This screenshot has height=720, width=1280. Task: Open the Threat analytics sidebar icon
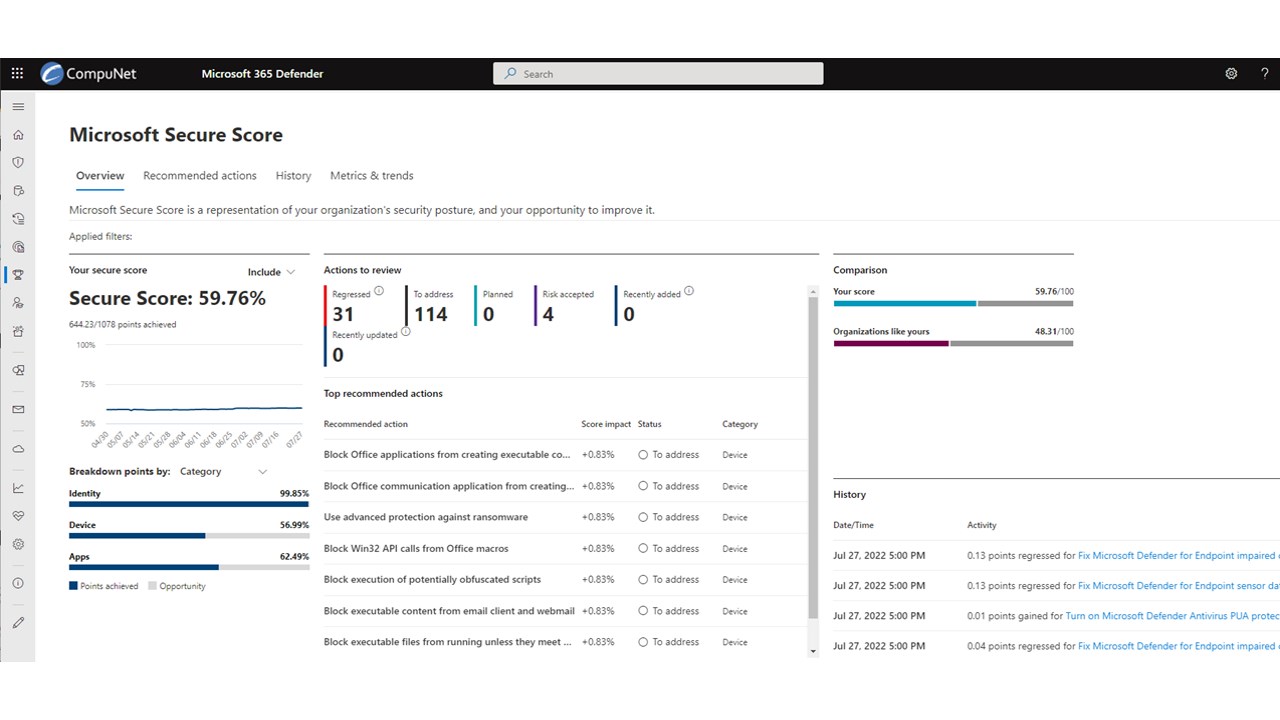point(18,246)
